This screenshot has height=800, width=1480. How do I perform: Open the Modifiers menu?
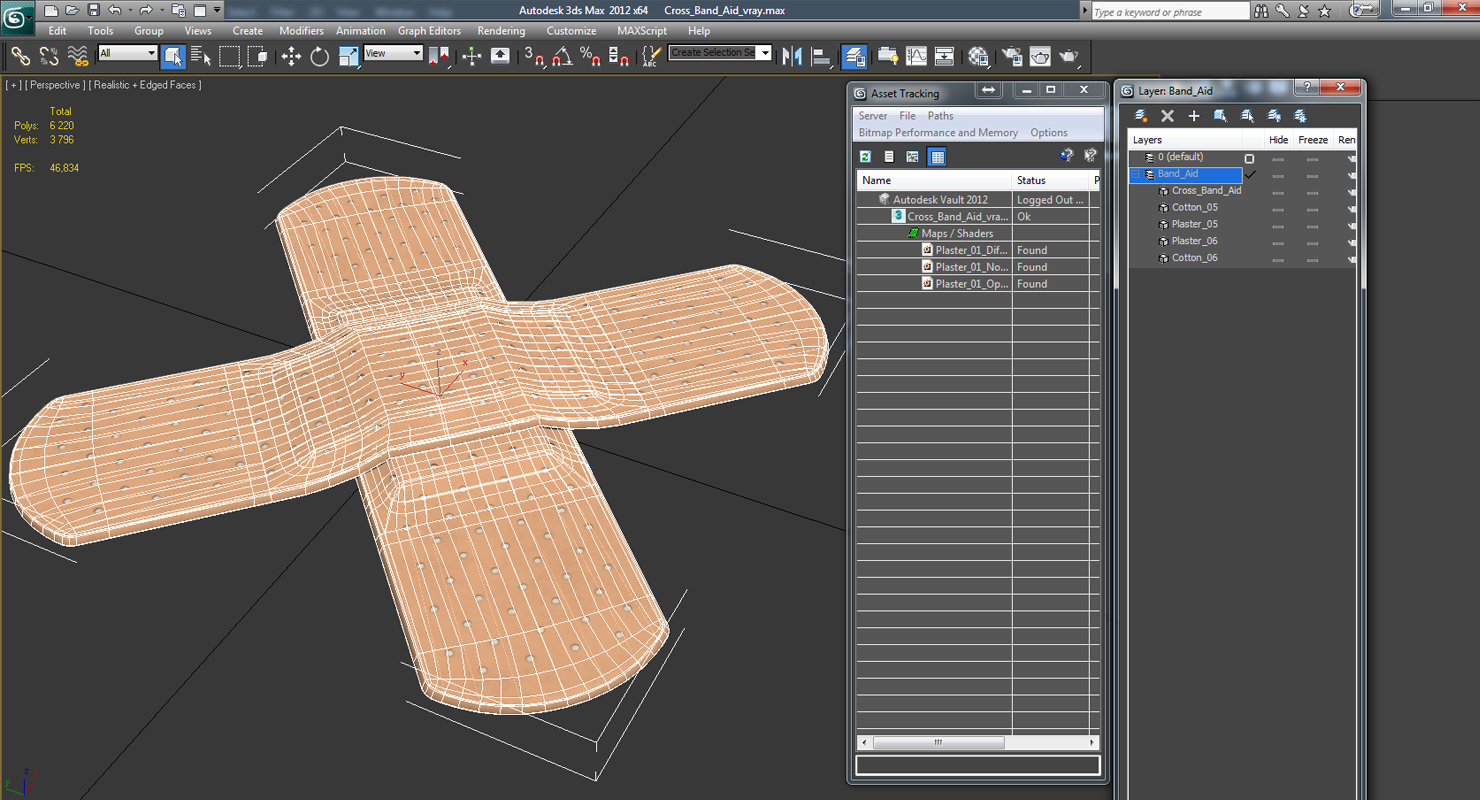coord(301,31)
